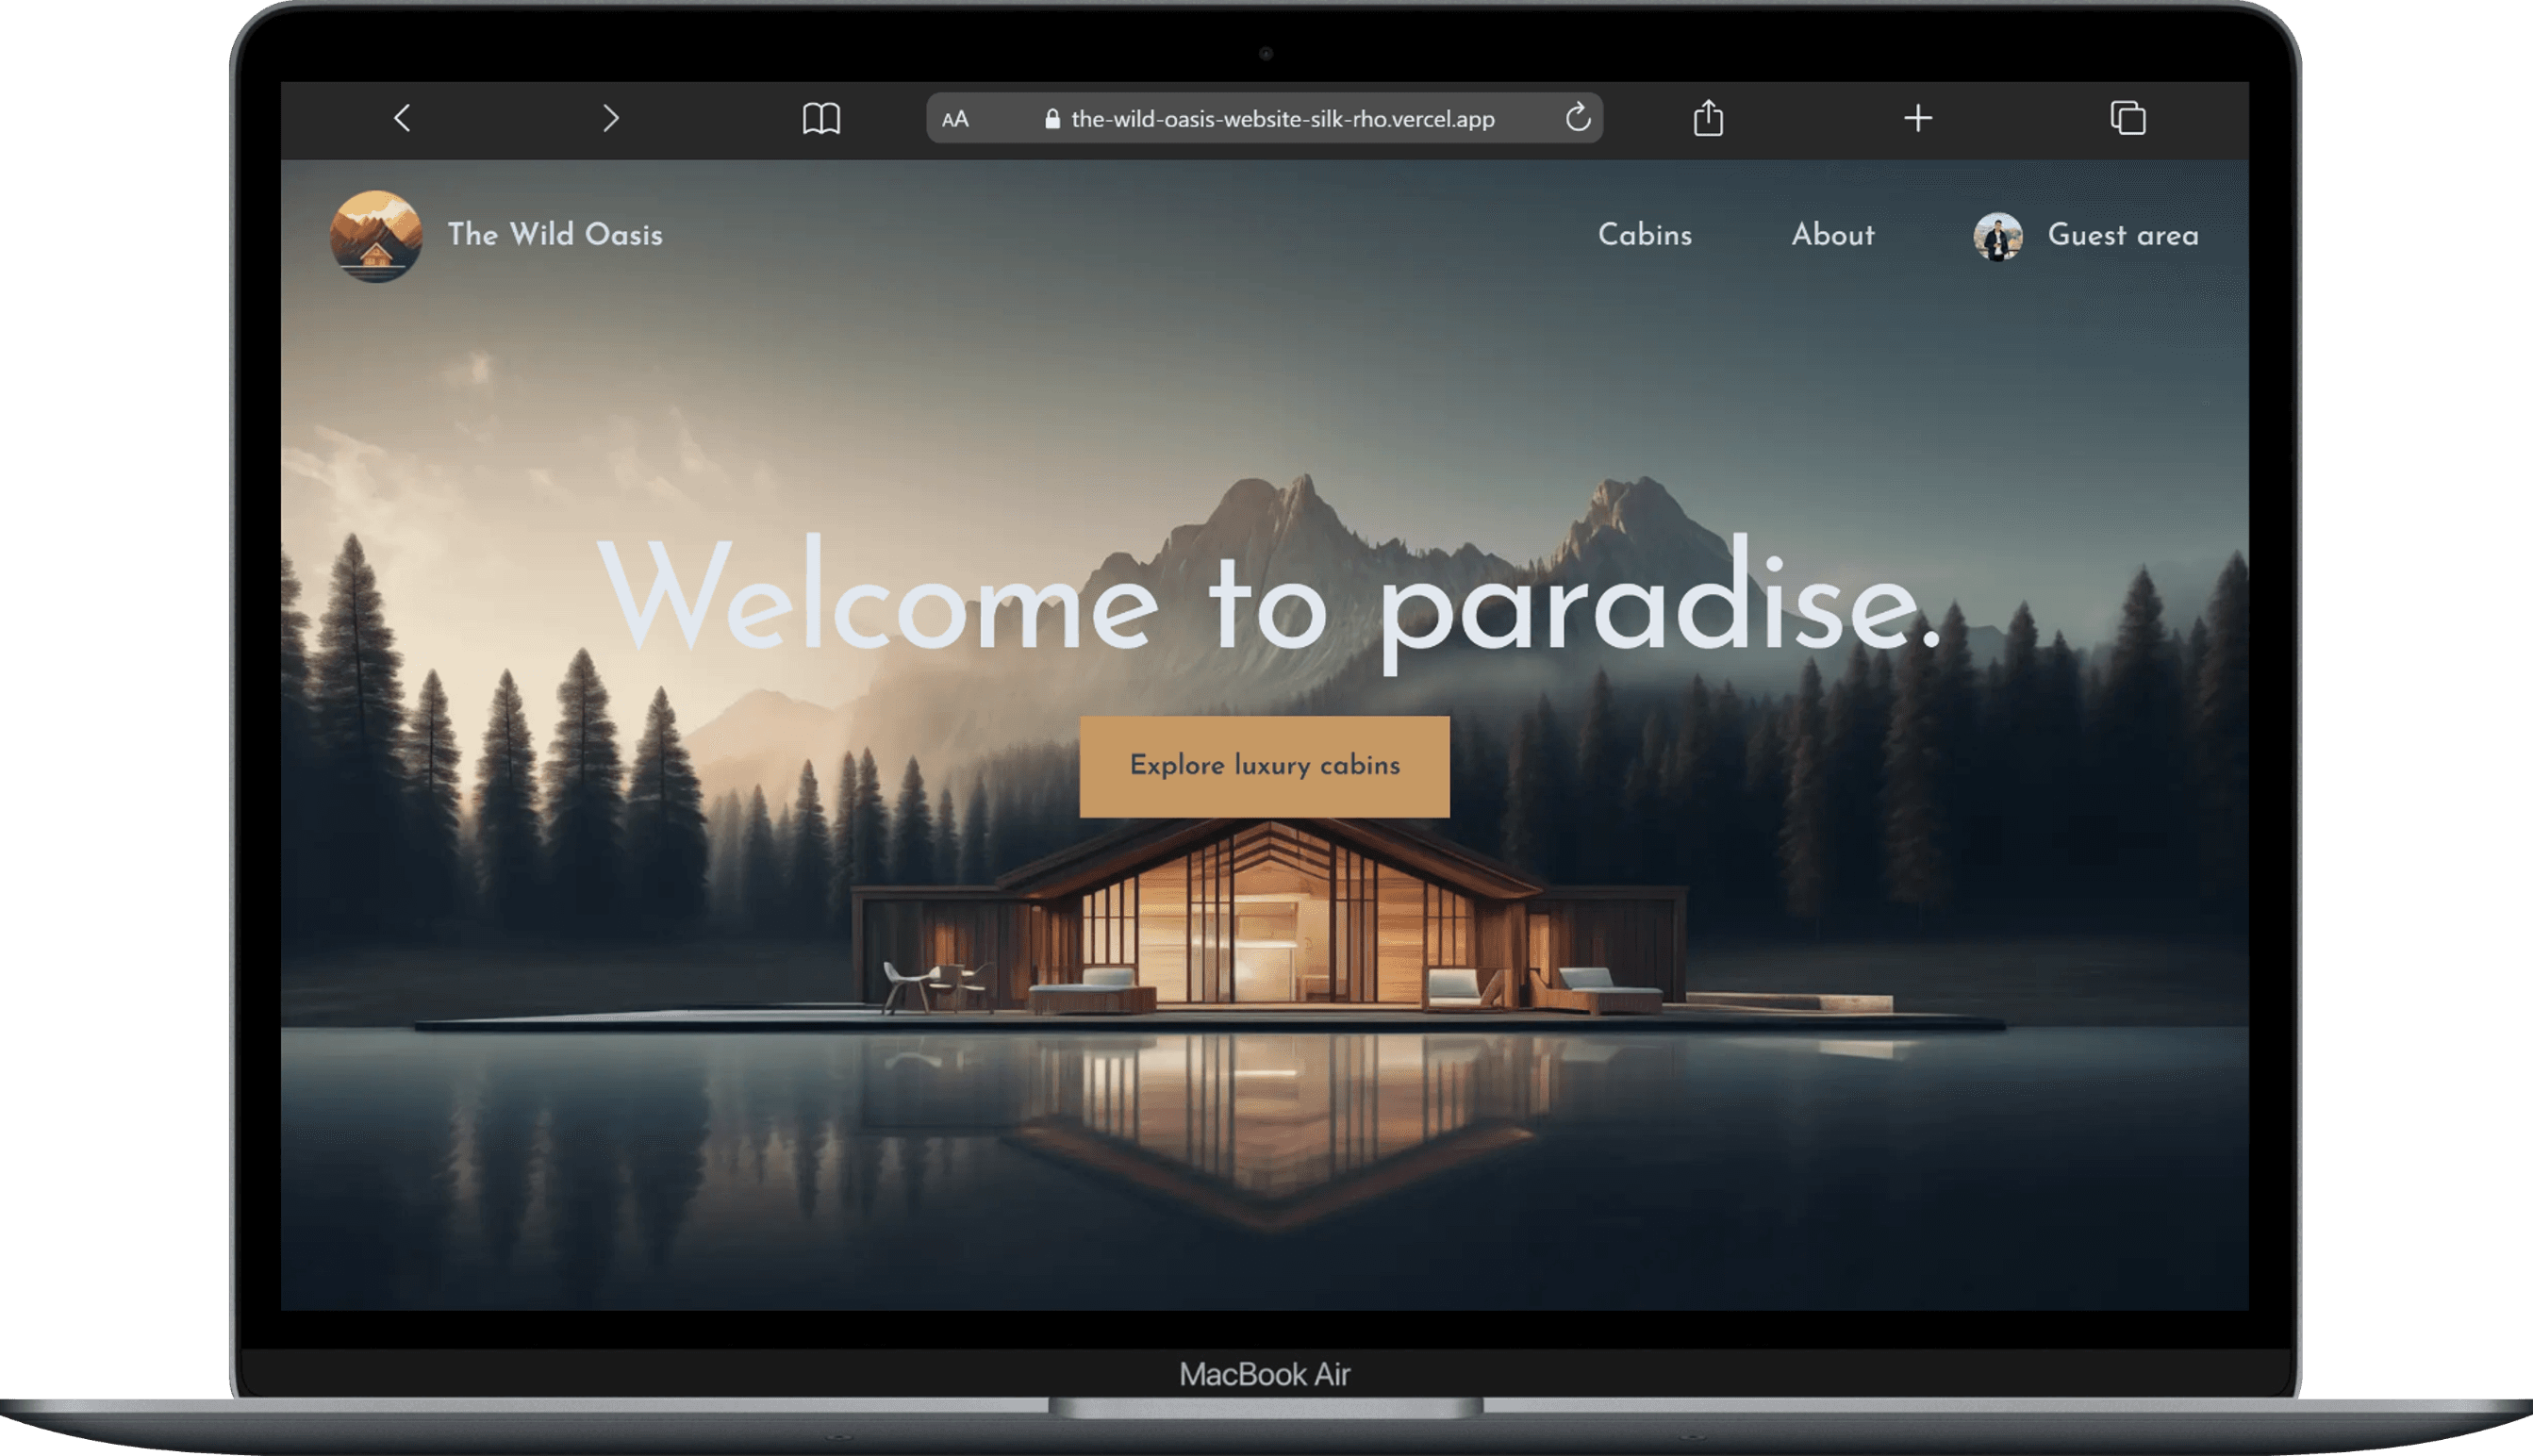Click the guest profile avatar
The width and height of the screenshot is (2533, 1456).
[1996, 236]
